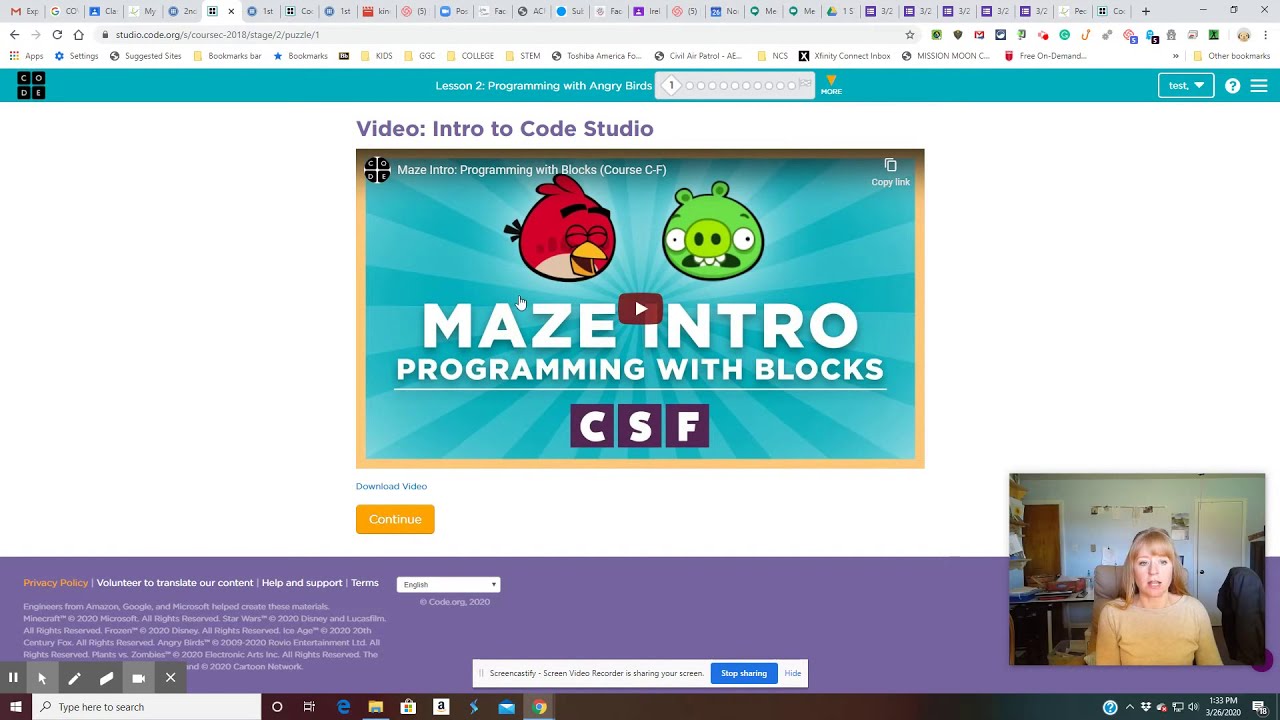Open File Explorer from the taskbar

click(375, 707)
